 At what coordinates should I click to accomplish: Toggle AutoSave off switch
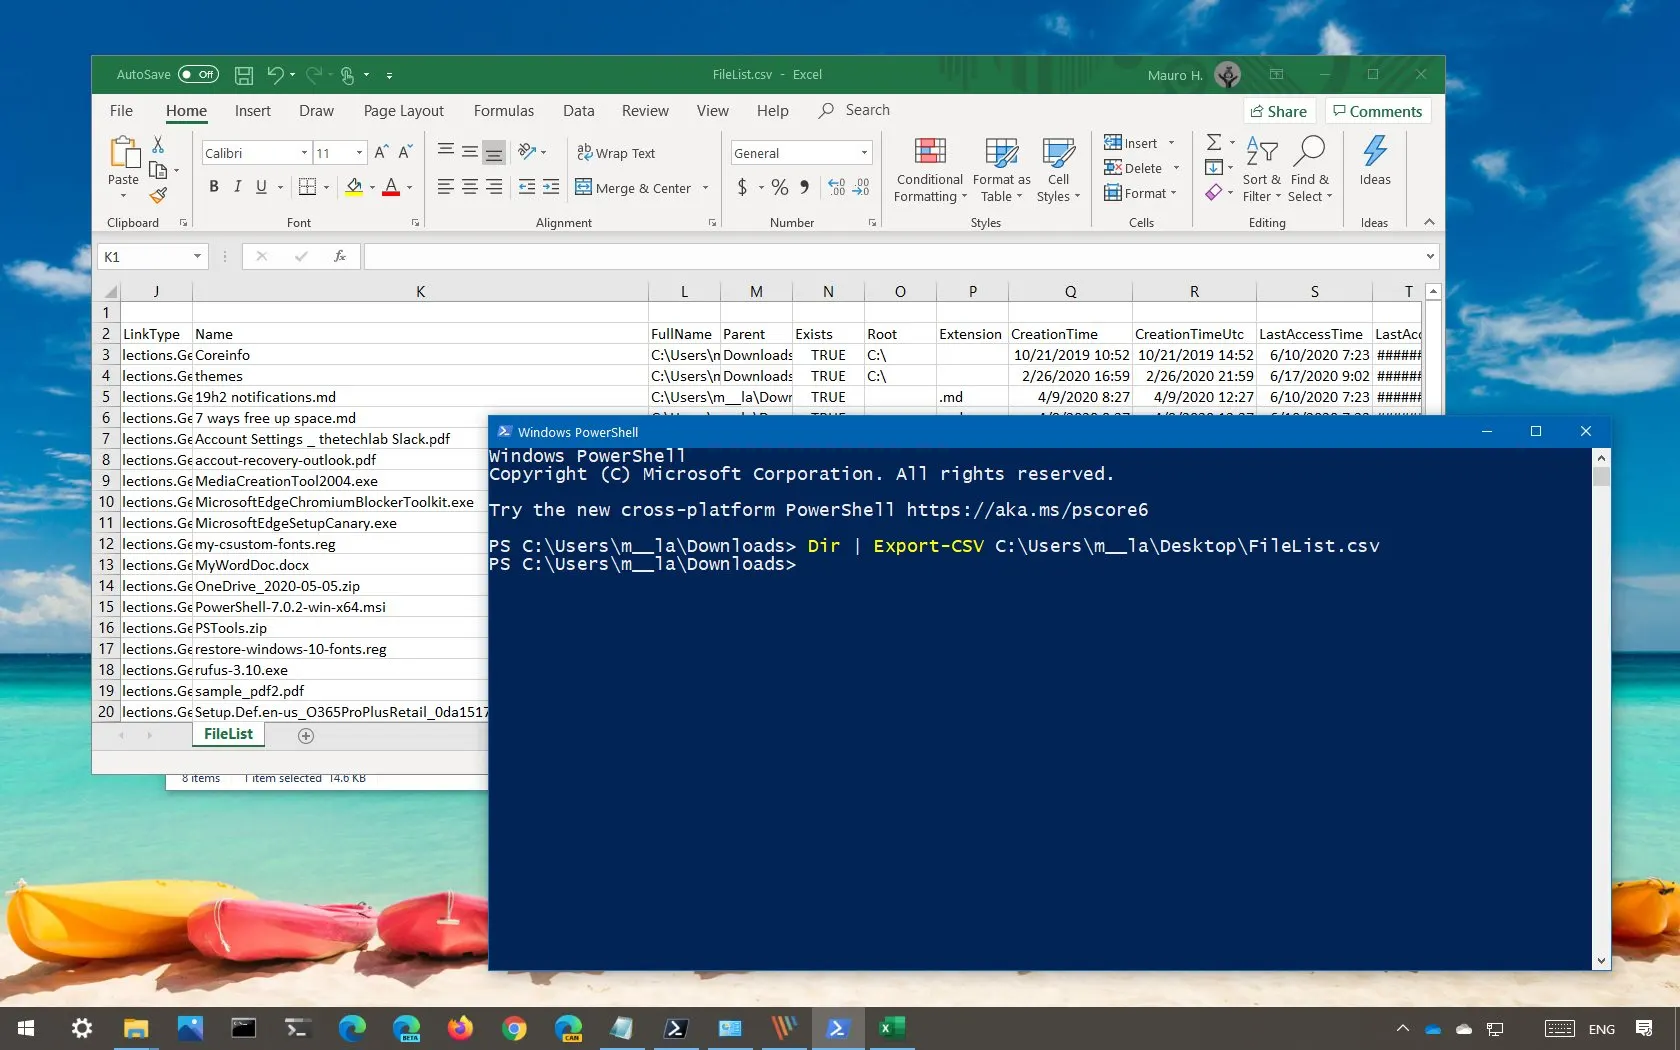(x=199, y=74)
